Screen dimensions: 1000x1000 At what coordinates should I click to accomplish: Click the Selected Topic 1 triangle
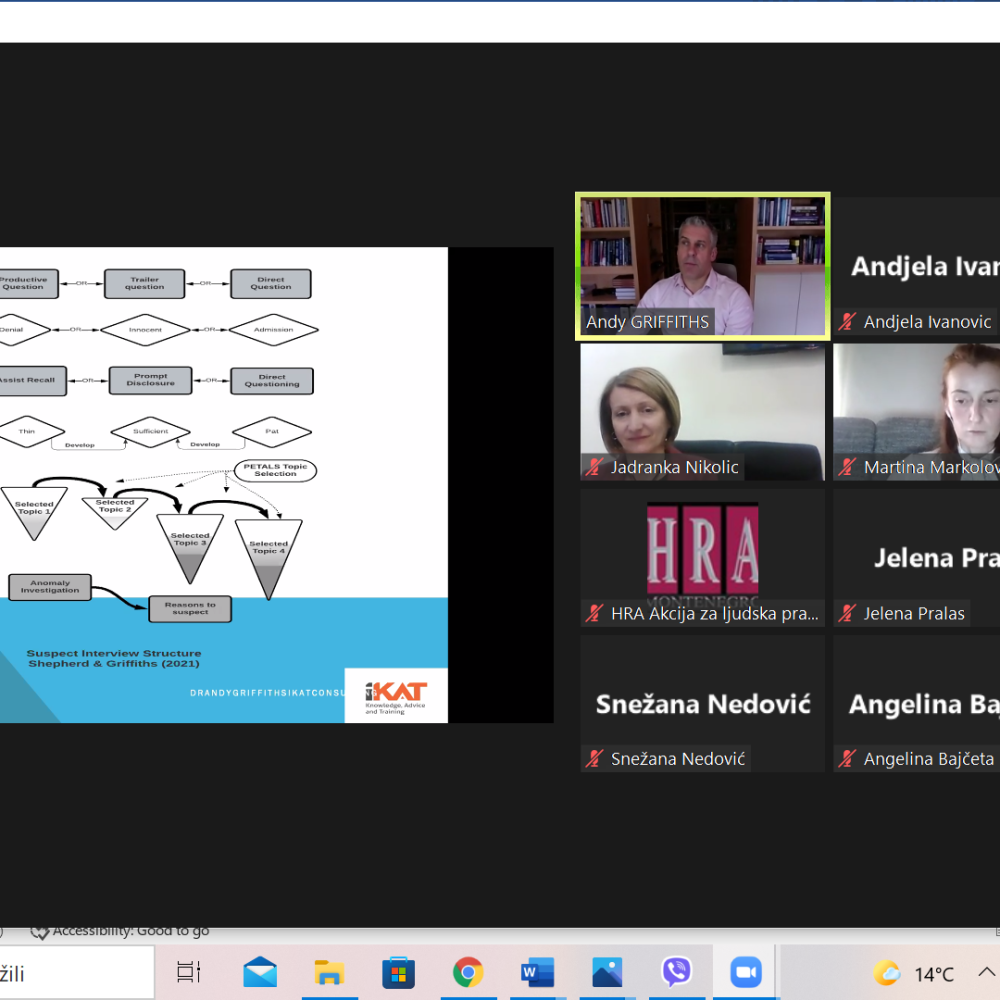click(x=34, y=512)
